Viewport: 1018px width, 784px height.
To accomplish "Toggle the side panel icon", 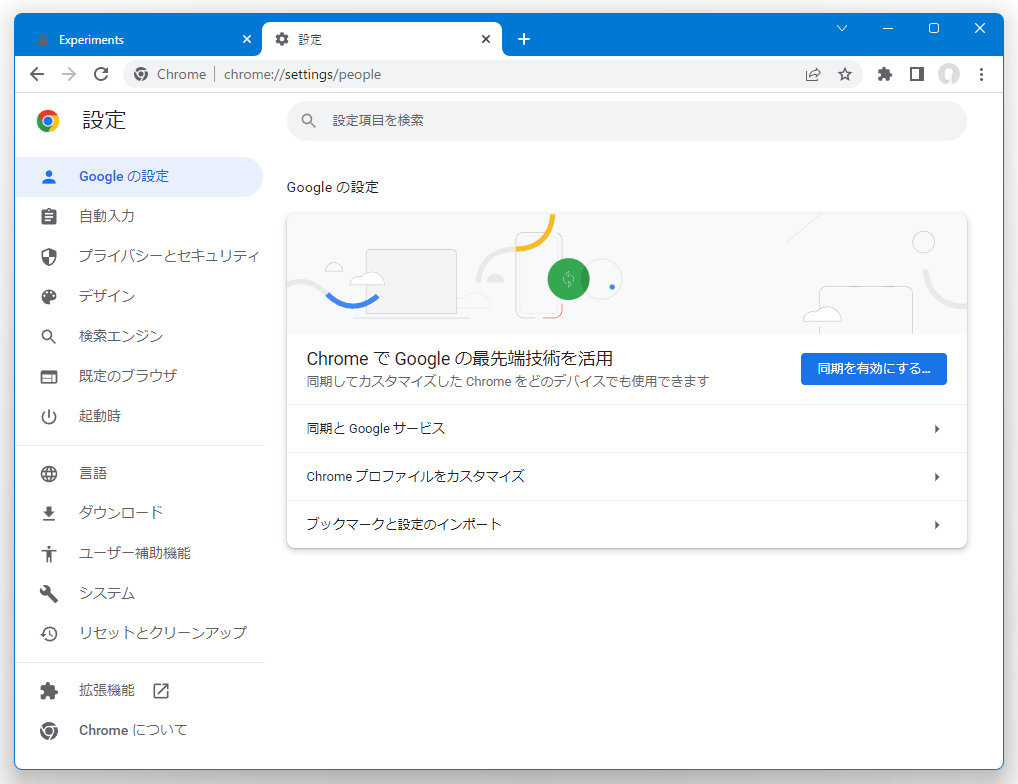I will point(917,75).
